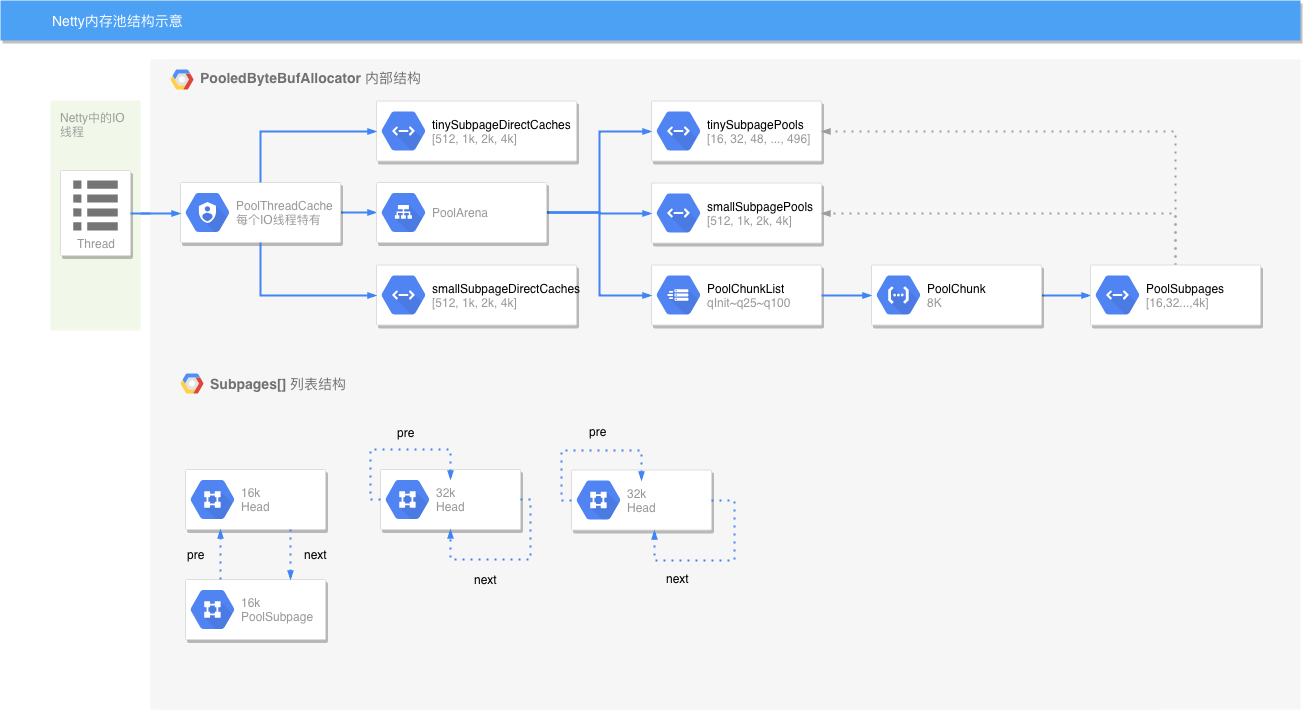Select the '8K' text under PoolChunk

934,302
